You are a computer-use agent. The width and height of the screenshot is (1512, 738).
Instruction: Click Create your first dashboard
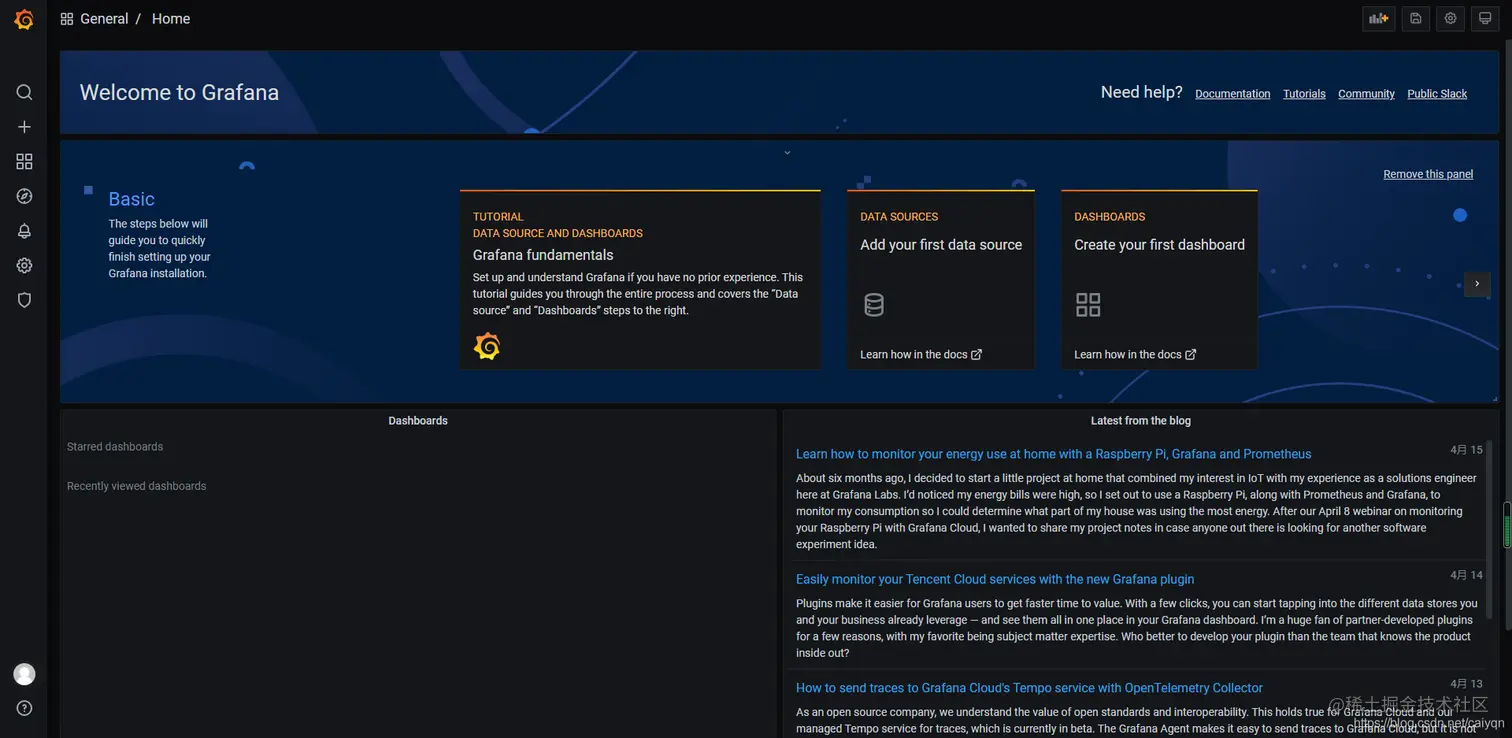1159,245
